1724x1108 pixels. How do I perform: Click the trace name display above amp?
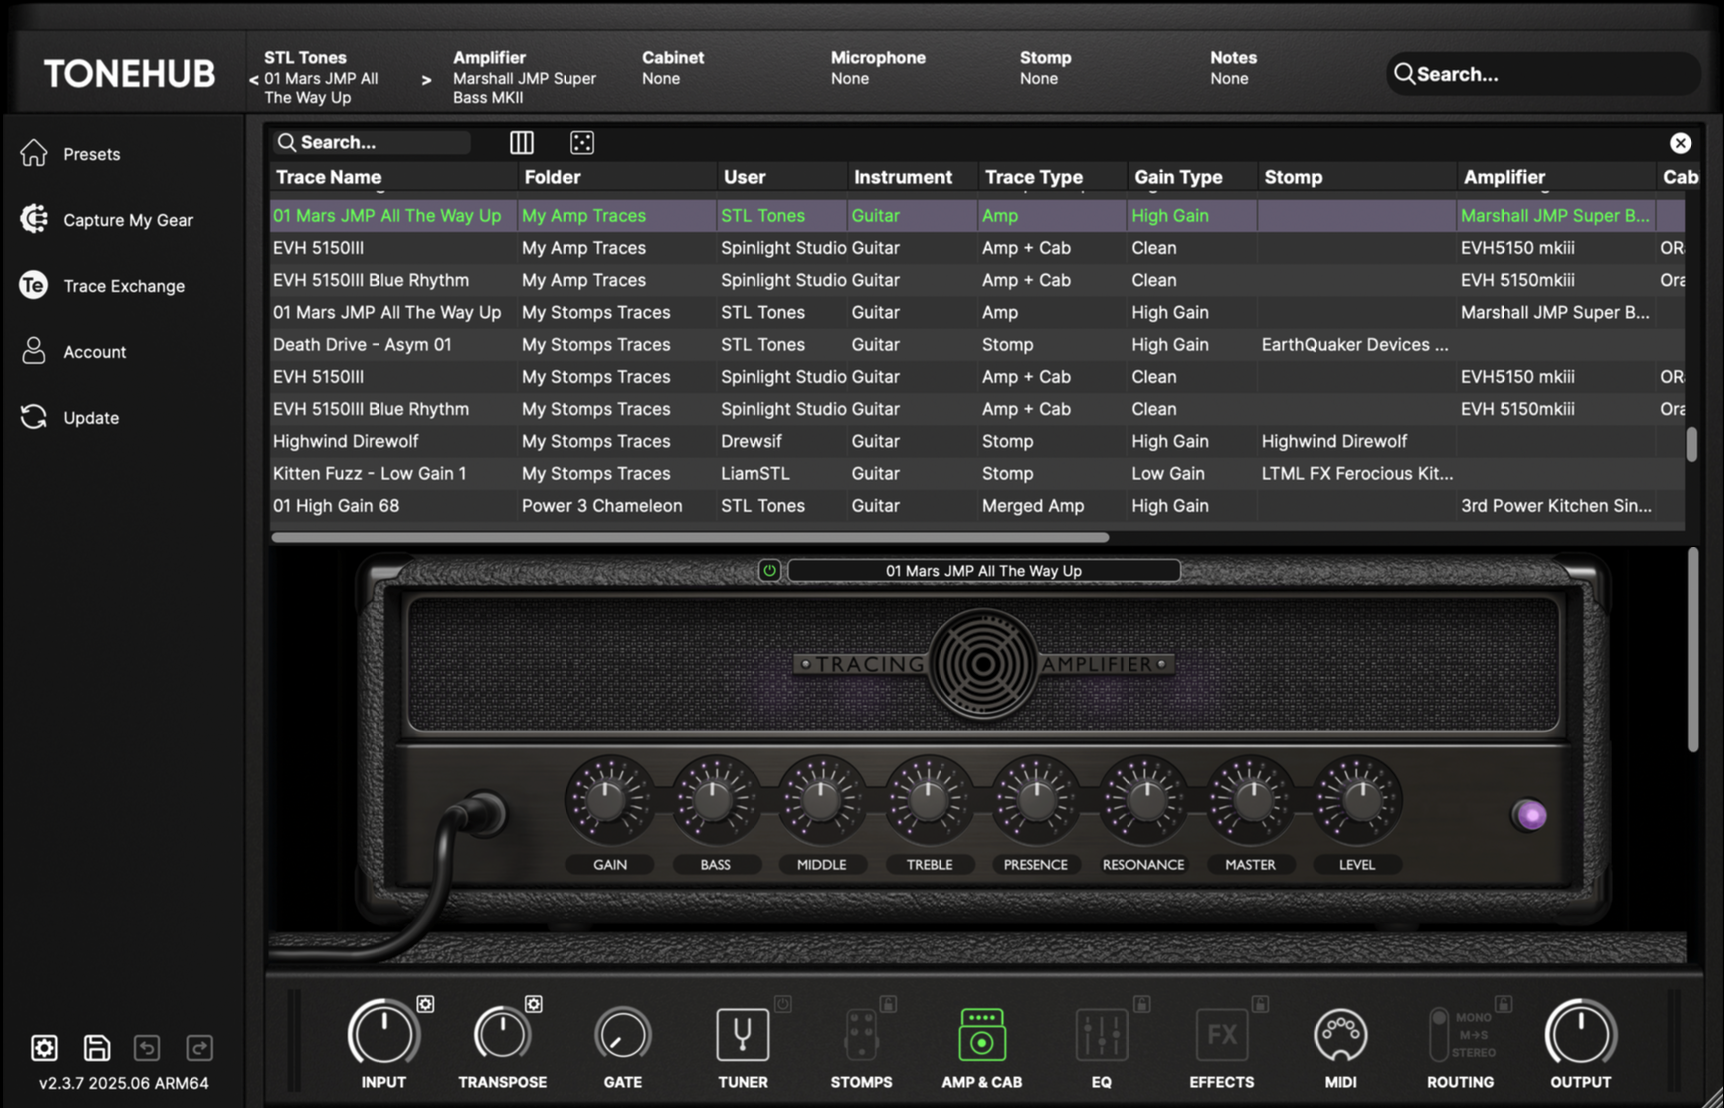[x=983, y=571]
